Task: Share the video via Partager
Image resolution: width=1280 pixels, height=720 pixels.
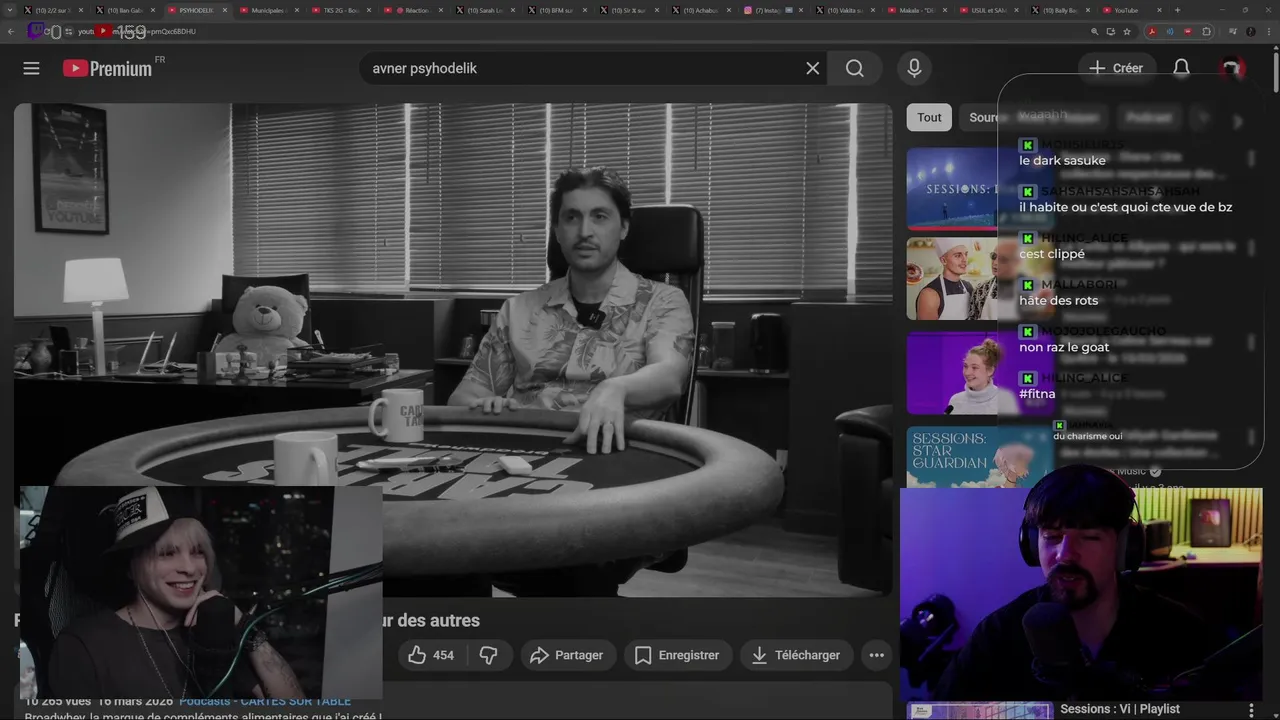Action: tap(567, 655)
